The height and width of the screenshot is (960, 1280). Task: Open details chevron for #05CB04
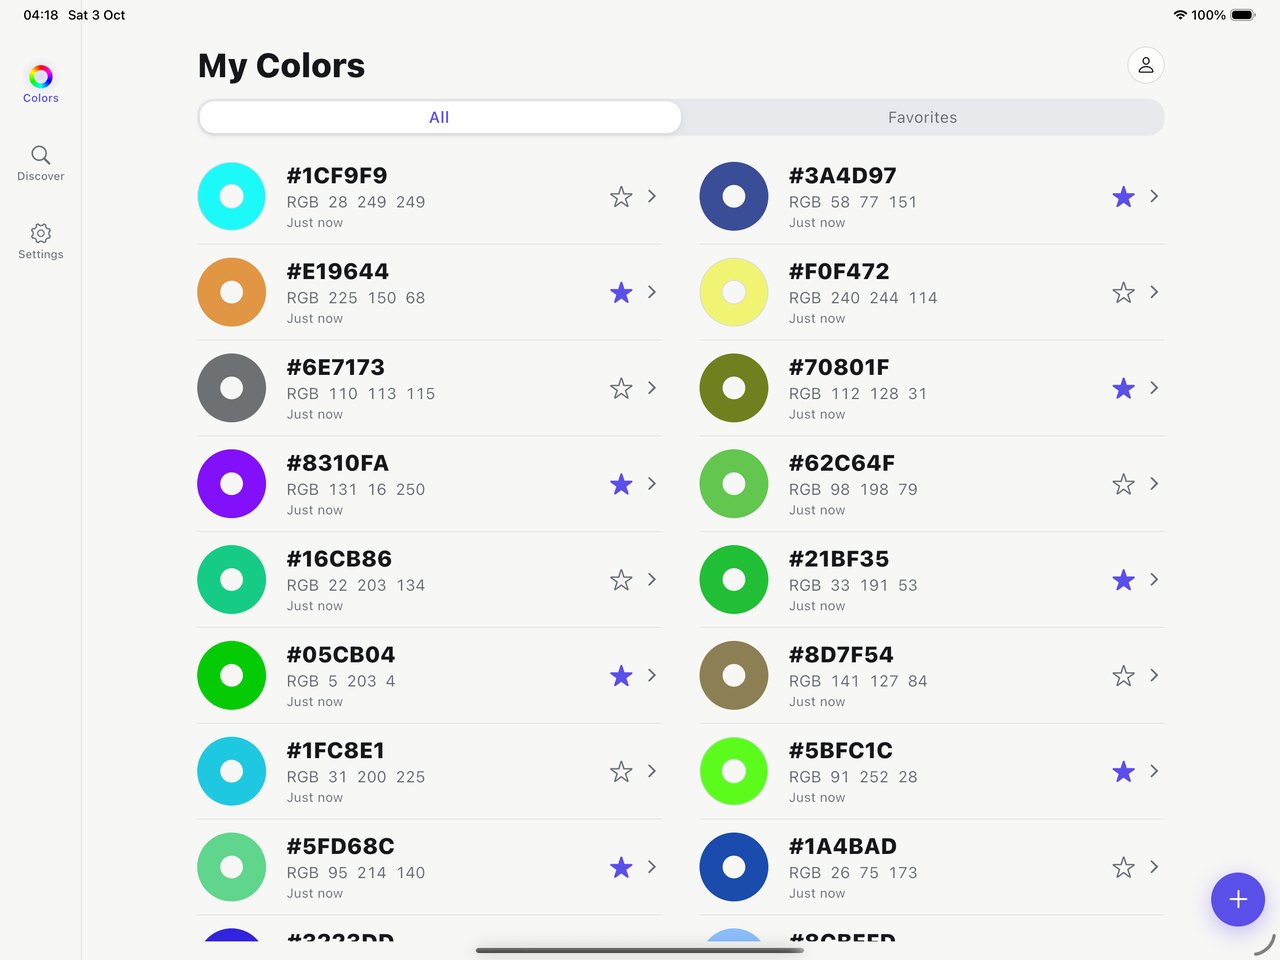(652, 675)
